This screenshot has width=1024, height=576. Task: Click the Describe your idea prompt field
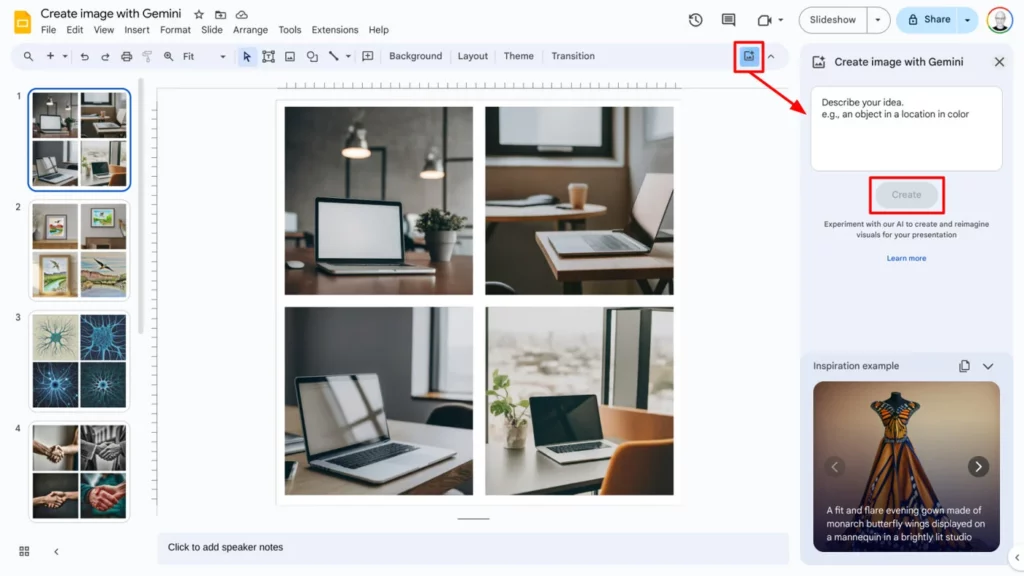click(x=906, y=129)
